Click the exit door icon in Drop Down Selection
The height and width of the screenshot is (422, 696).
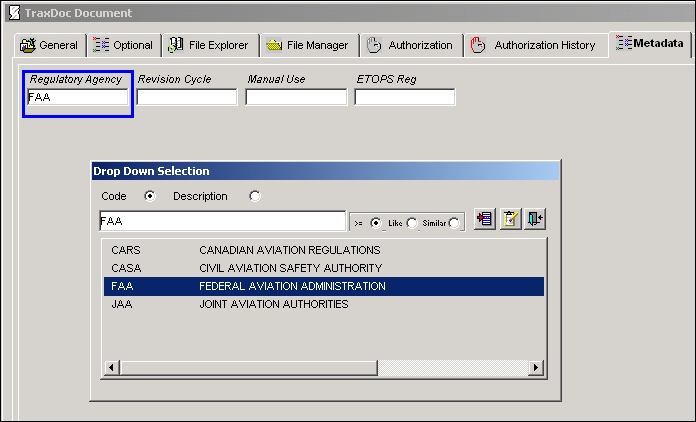pos(535,219)
